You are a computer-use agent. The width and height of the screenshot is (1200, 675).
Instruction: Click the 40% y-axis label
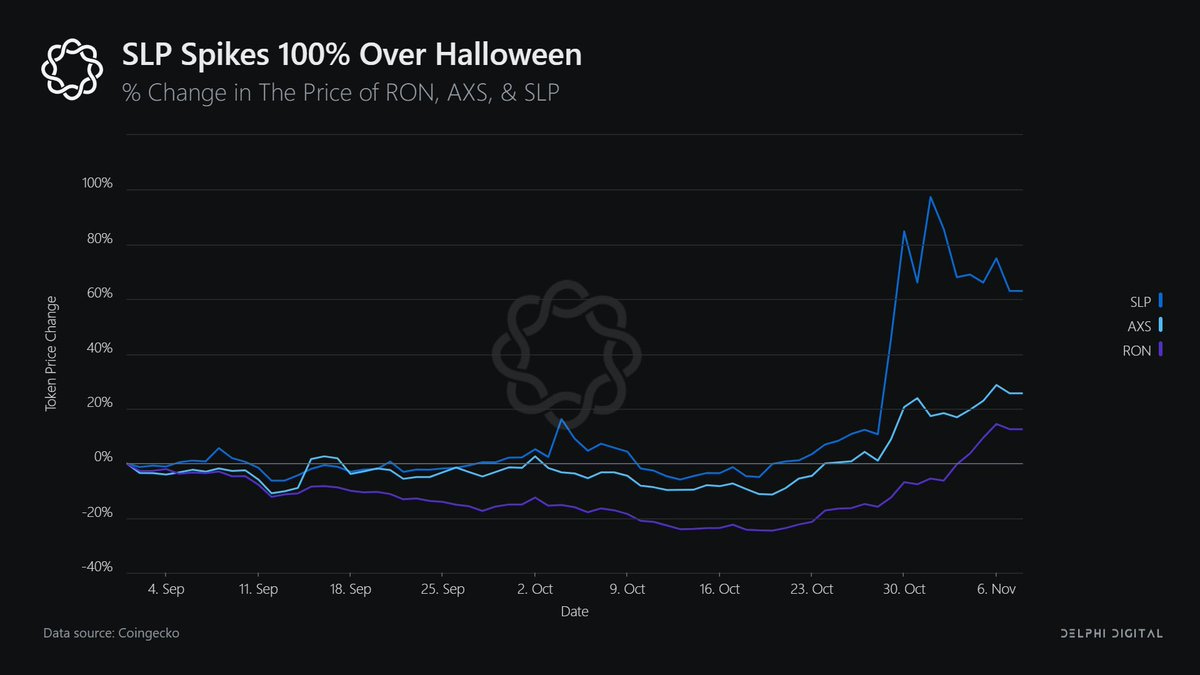(x=100, y=349)
